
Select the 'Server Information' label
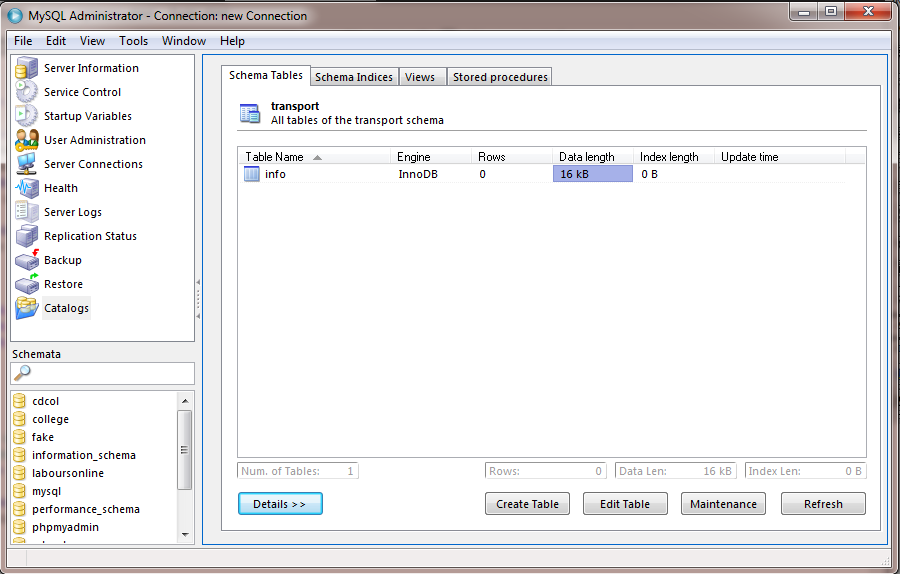(91, 68)
